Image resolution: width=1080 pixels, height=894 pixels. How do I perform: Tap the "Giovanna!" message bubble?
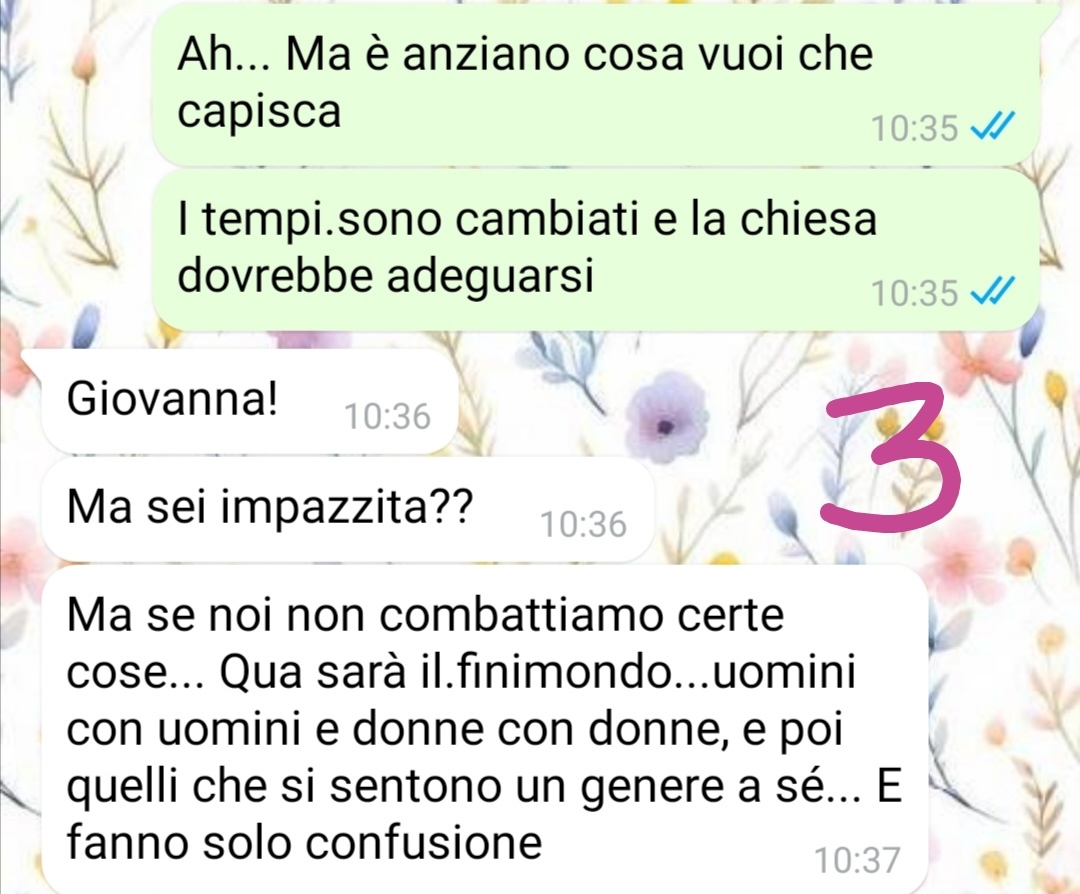(x=249, y=401)
